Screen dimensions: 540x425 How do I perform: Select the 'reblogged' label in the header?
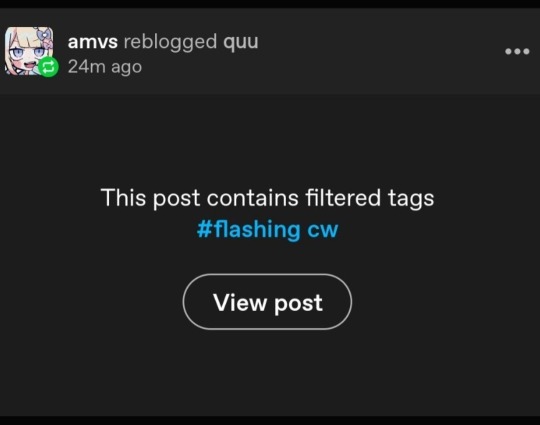pyautogui.click(x=170, y=42)
